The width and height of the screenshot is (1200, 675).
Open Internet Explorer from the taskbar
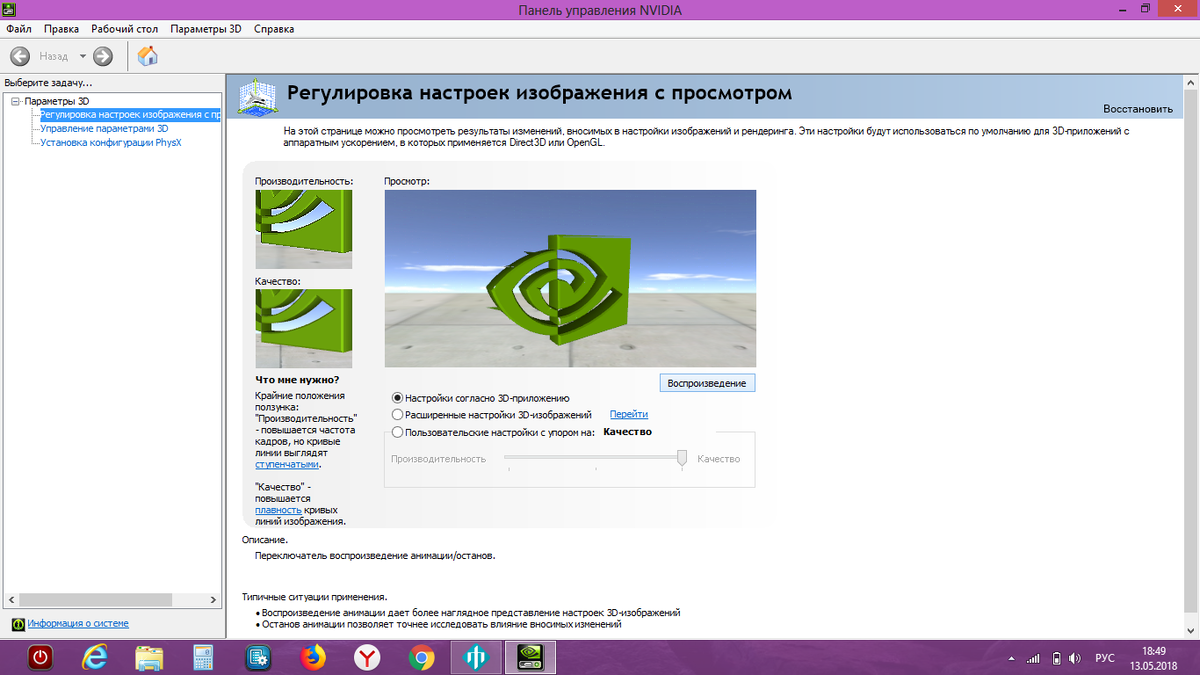click(95, 657)
